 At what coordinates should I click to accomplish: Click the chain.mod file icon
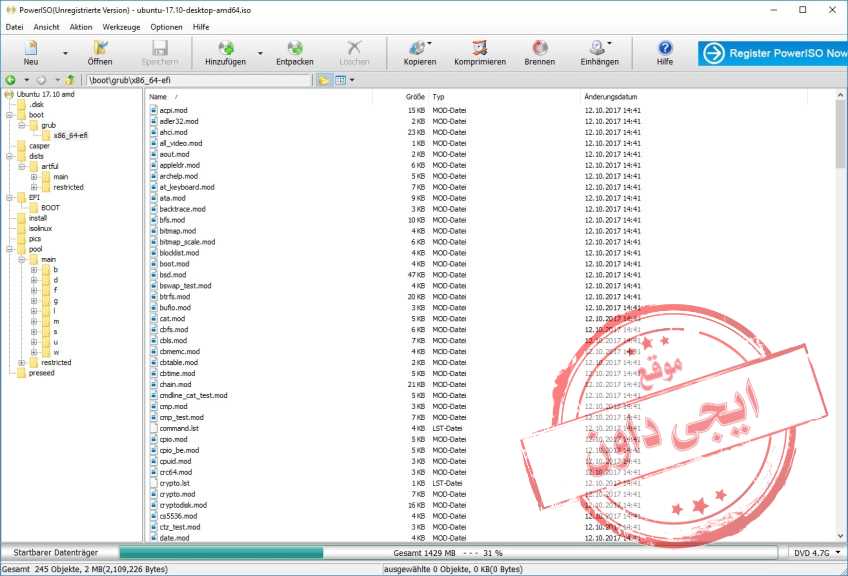154,385
